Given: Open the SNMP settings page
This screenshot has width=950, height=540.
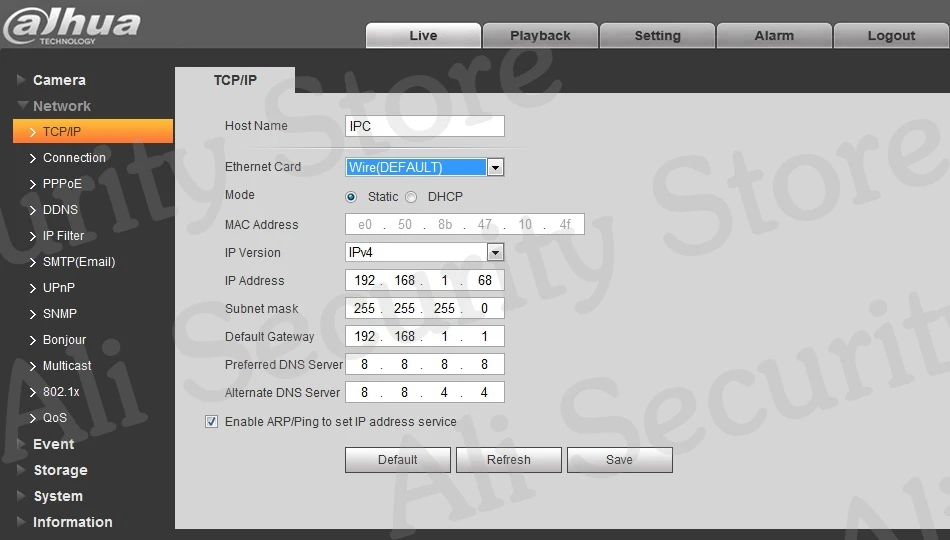Looking at the screenshot, I should click(x=59, y=314).
